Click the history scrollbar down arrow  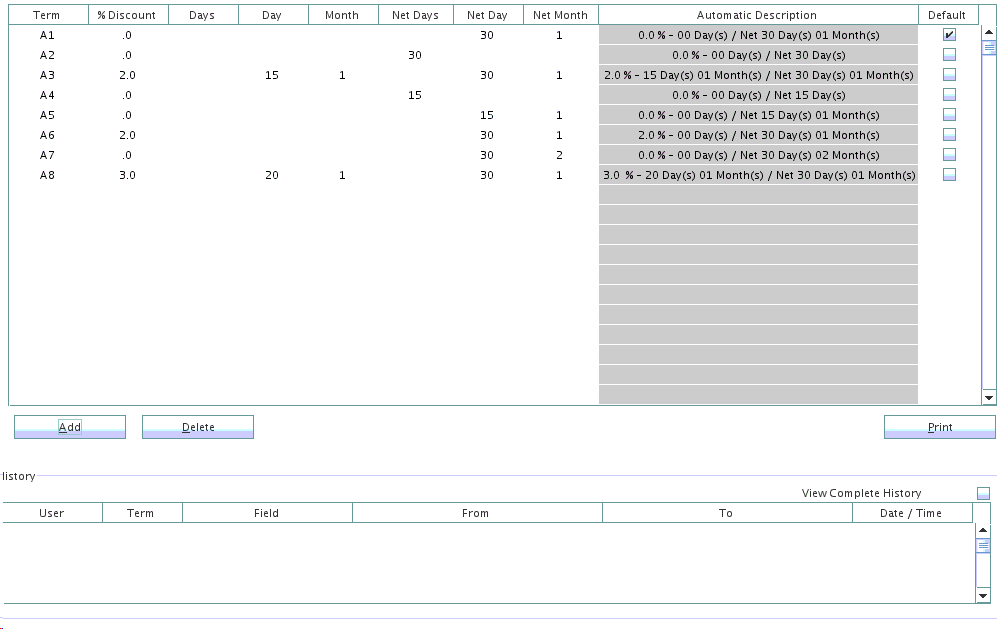click(x=983, y=596)
